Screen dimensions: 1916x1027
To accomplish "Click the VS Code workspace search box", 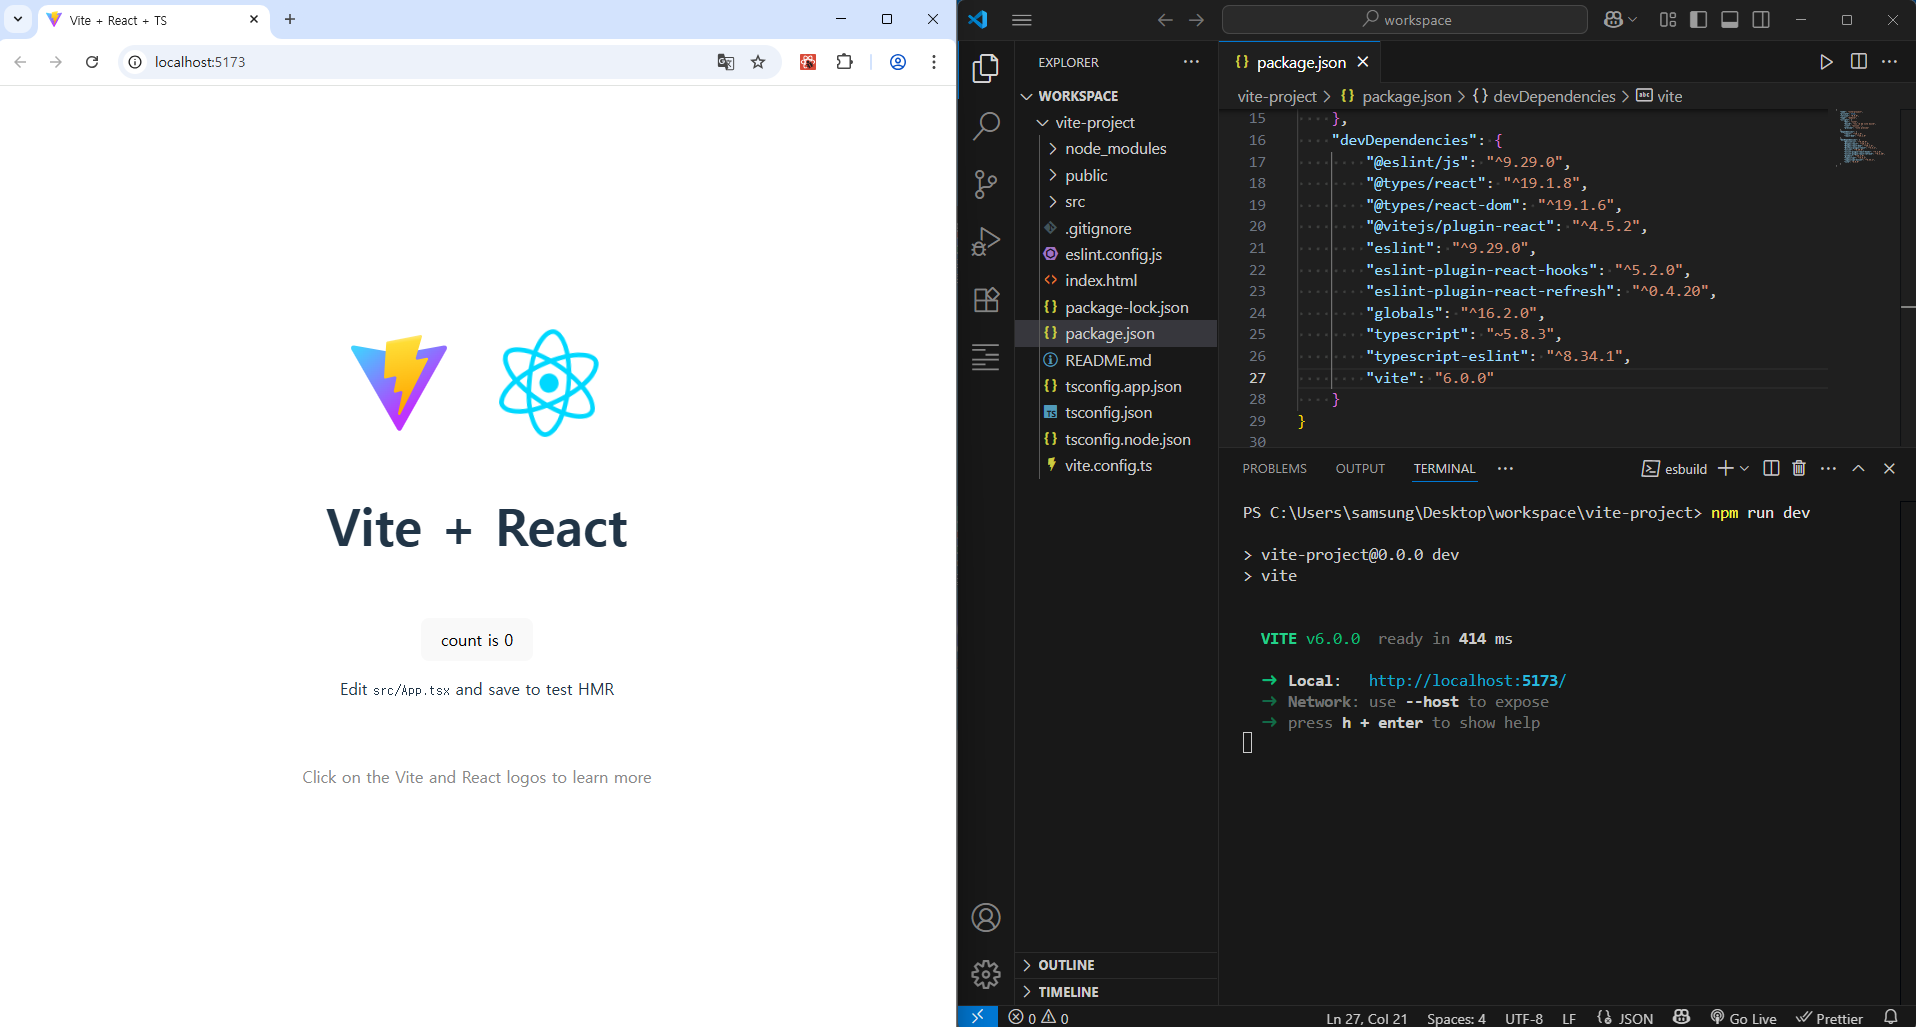I will tap(1404, 20).
